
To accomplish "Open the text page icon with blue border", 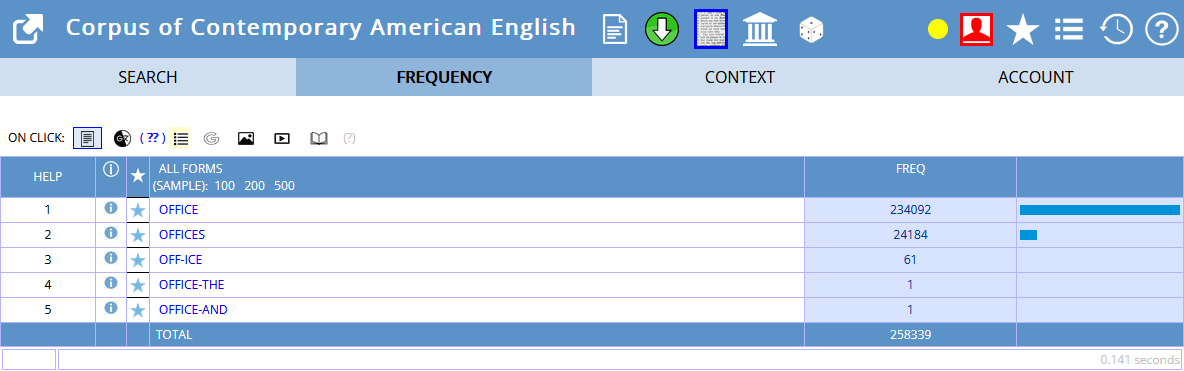I will [x=711, y=29].
